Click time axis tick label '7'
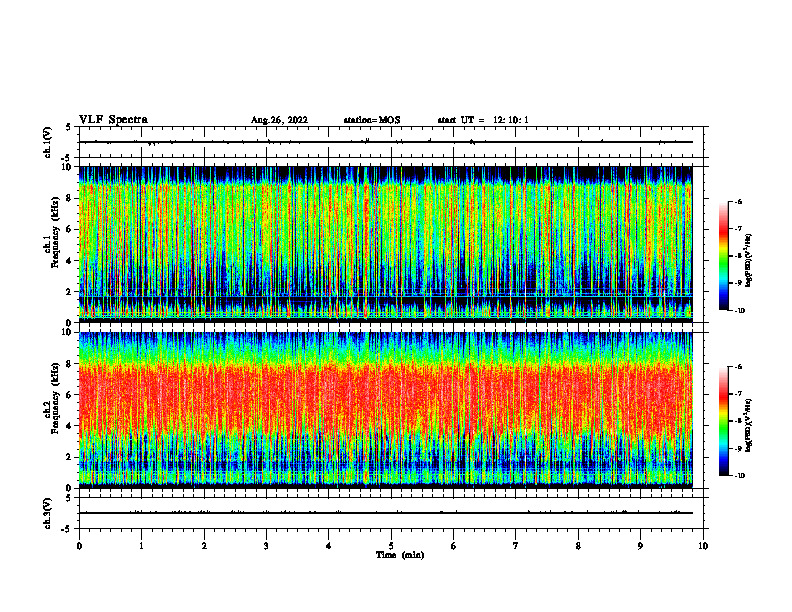Viewport: 792px width, 612px height. 516,546
